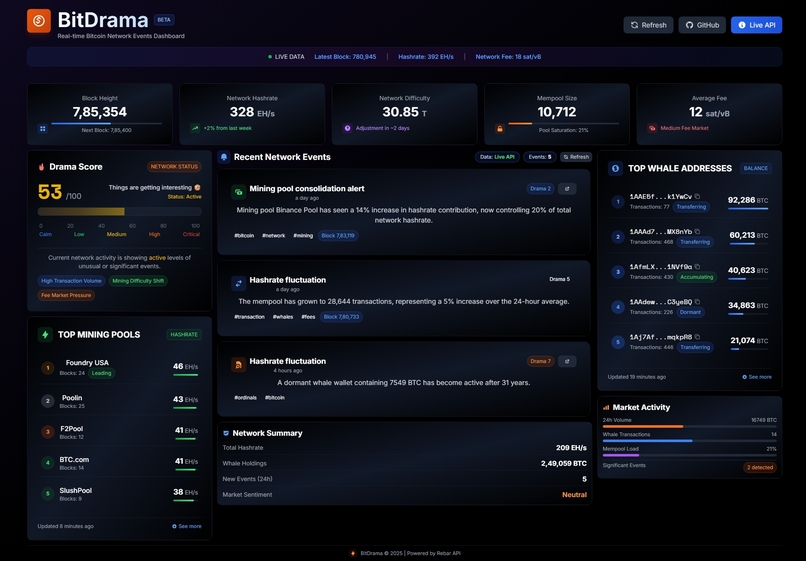
Task: Click the Average Fee market icon
Action: (652, 128)
